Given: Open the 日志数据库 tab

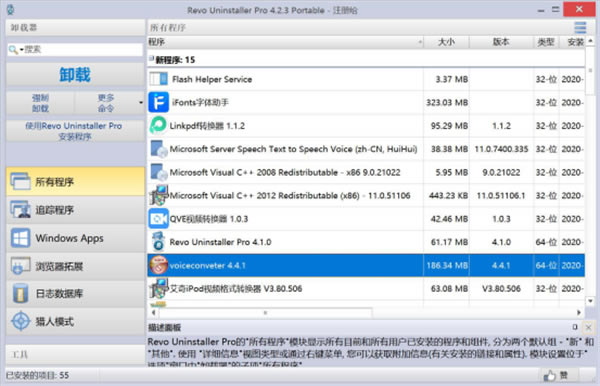Looking at the screenshot, I should tap(75, 293).
